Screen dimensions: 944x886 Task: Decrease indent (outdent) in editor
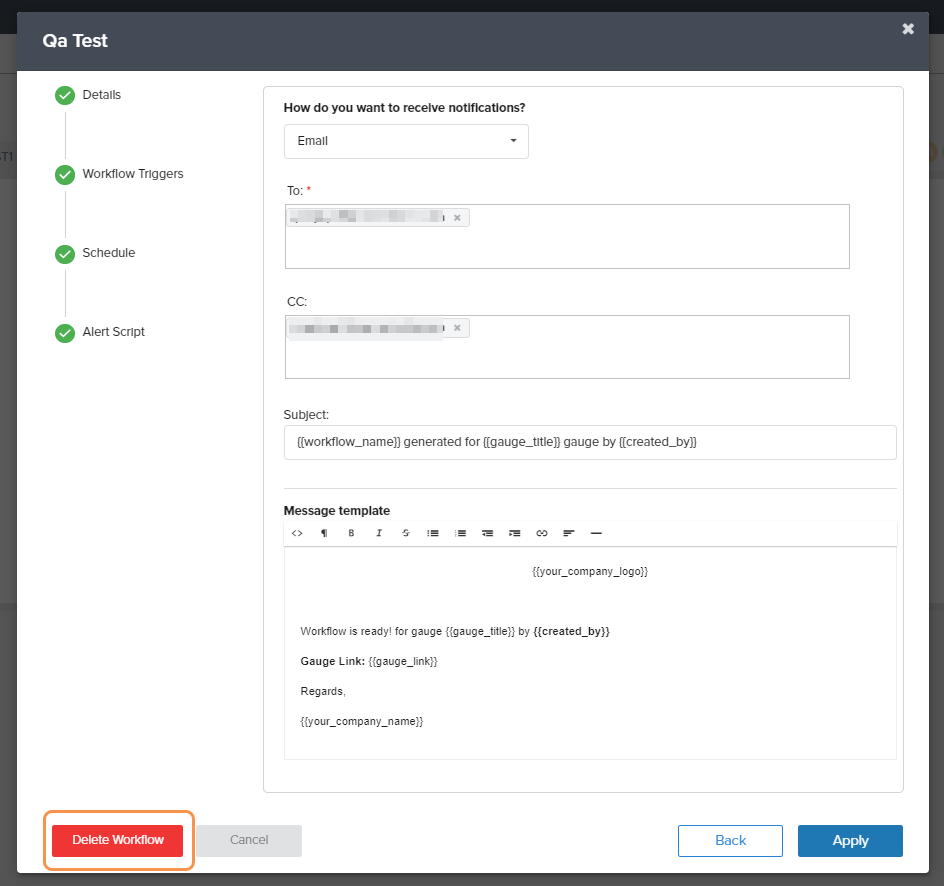[488, 533]
